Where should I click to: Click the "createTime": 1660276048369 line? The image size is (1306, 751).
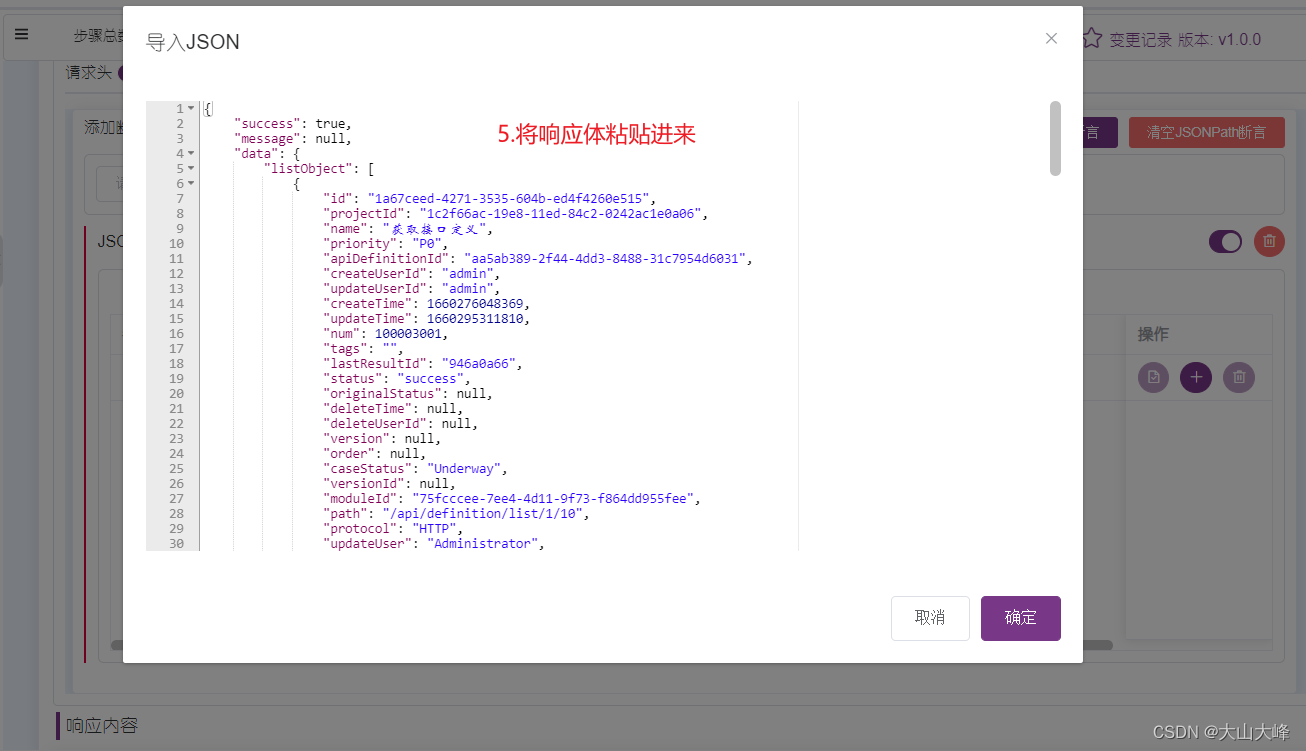coord(427,303)
